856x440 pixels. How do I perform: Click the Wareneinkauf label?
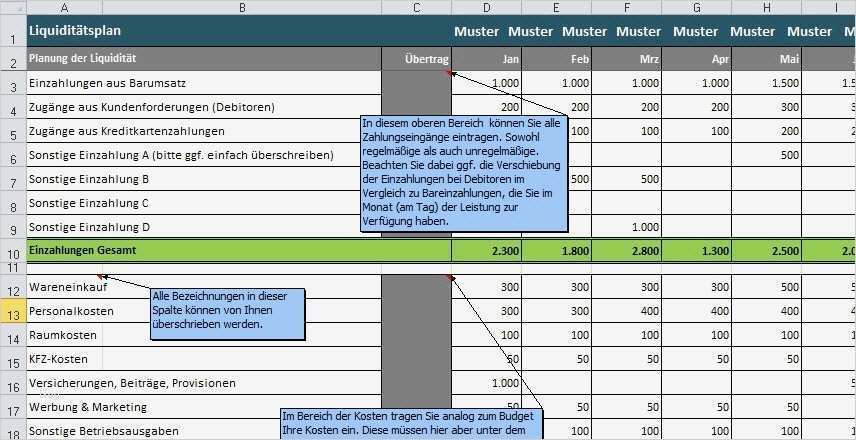pos(68,287)
